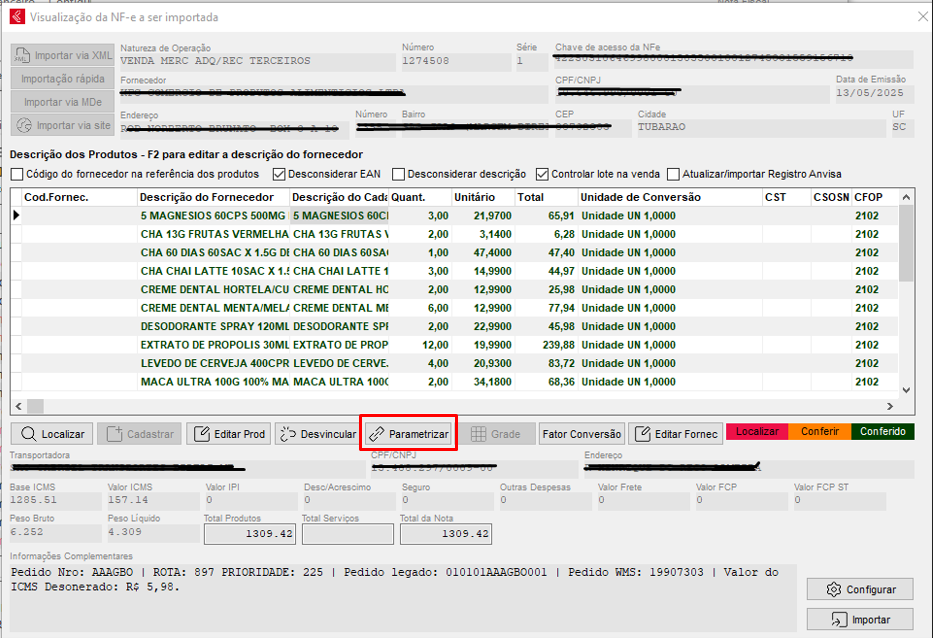Click the Localizar magnifier button

[x=53, y=434]
